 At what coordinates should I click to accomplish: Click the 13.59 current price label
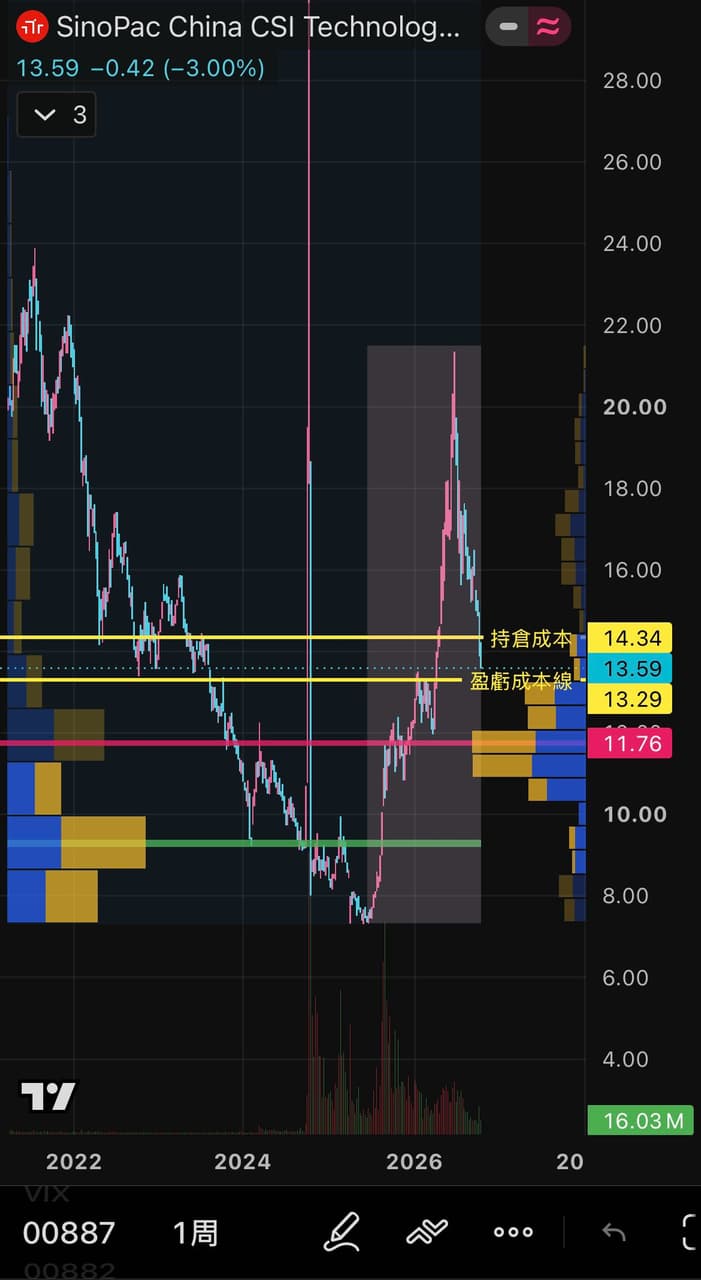(x=631, y=668)
